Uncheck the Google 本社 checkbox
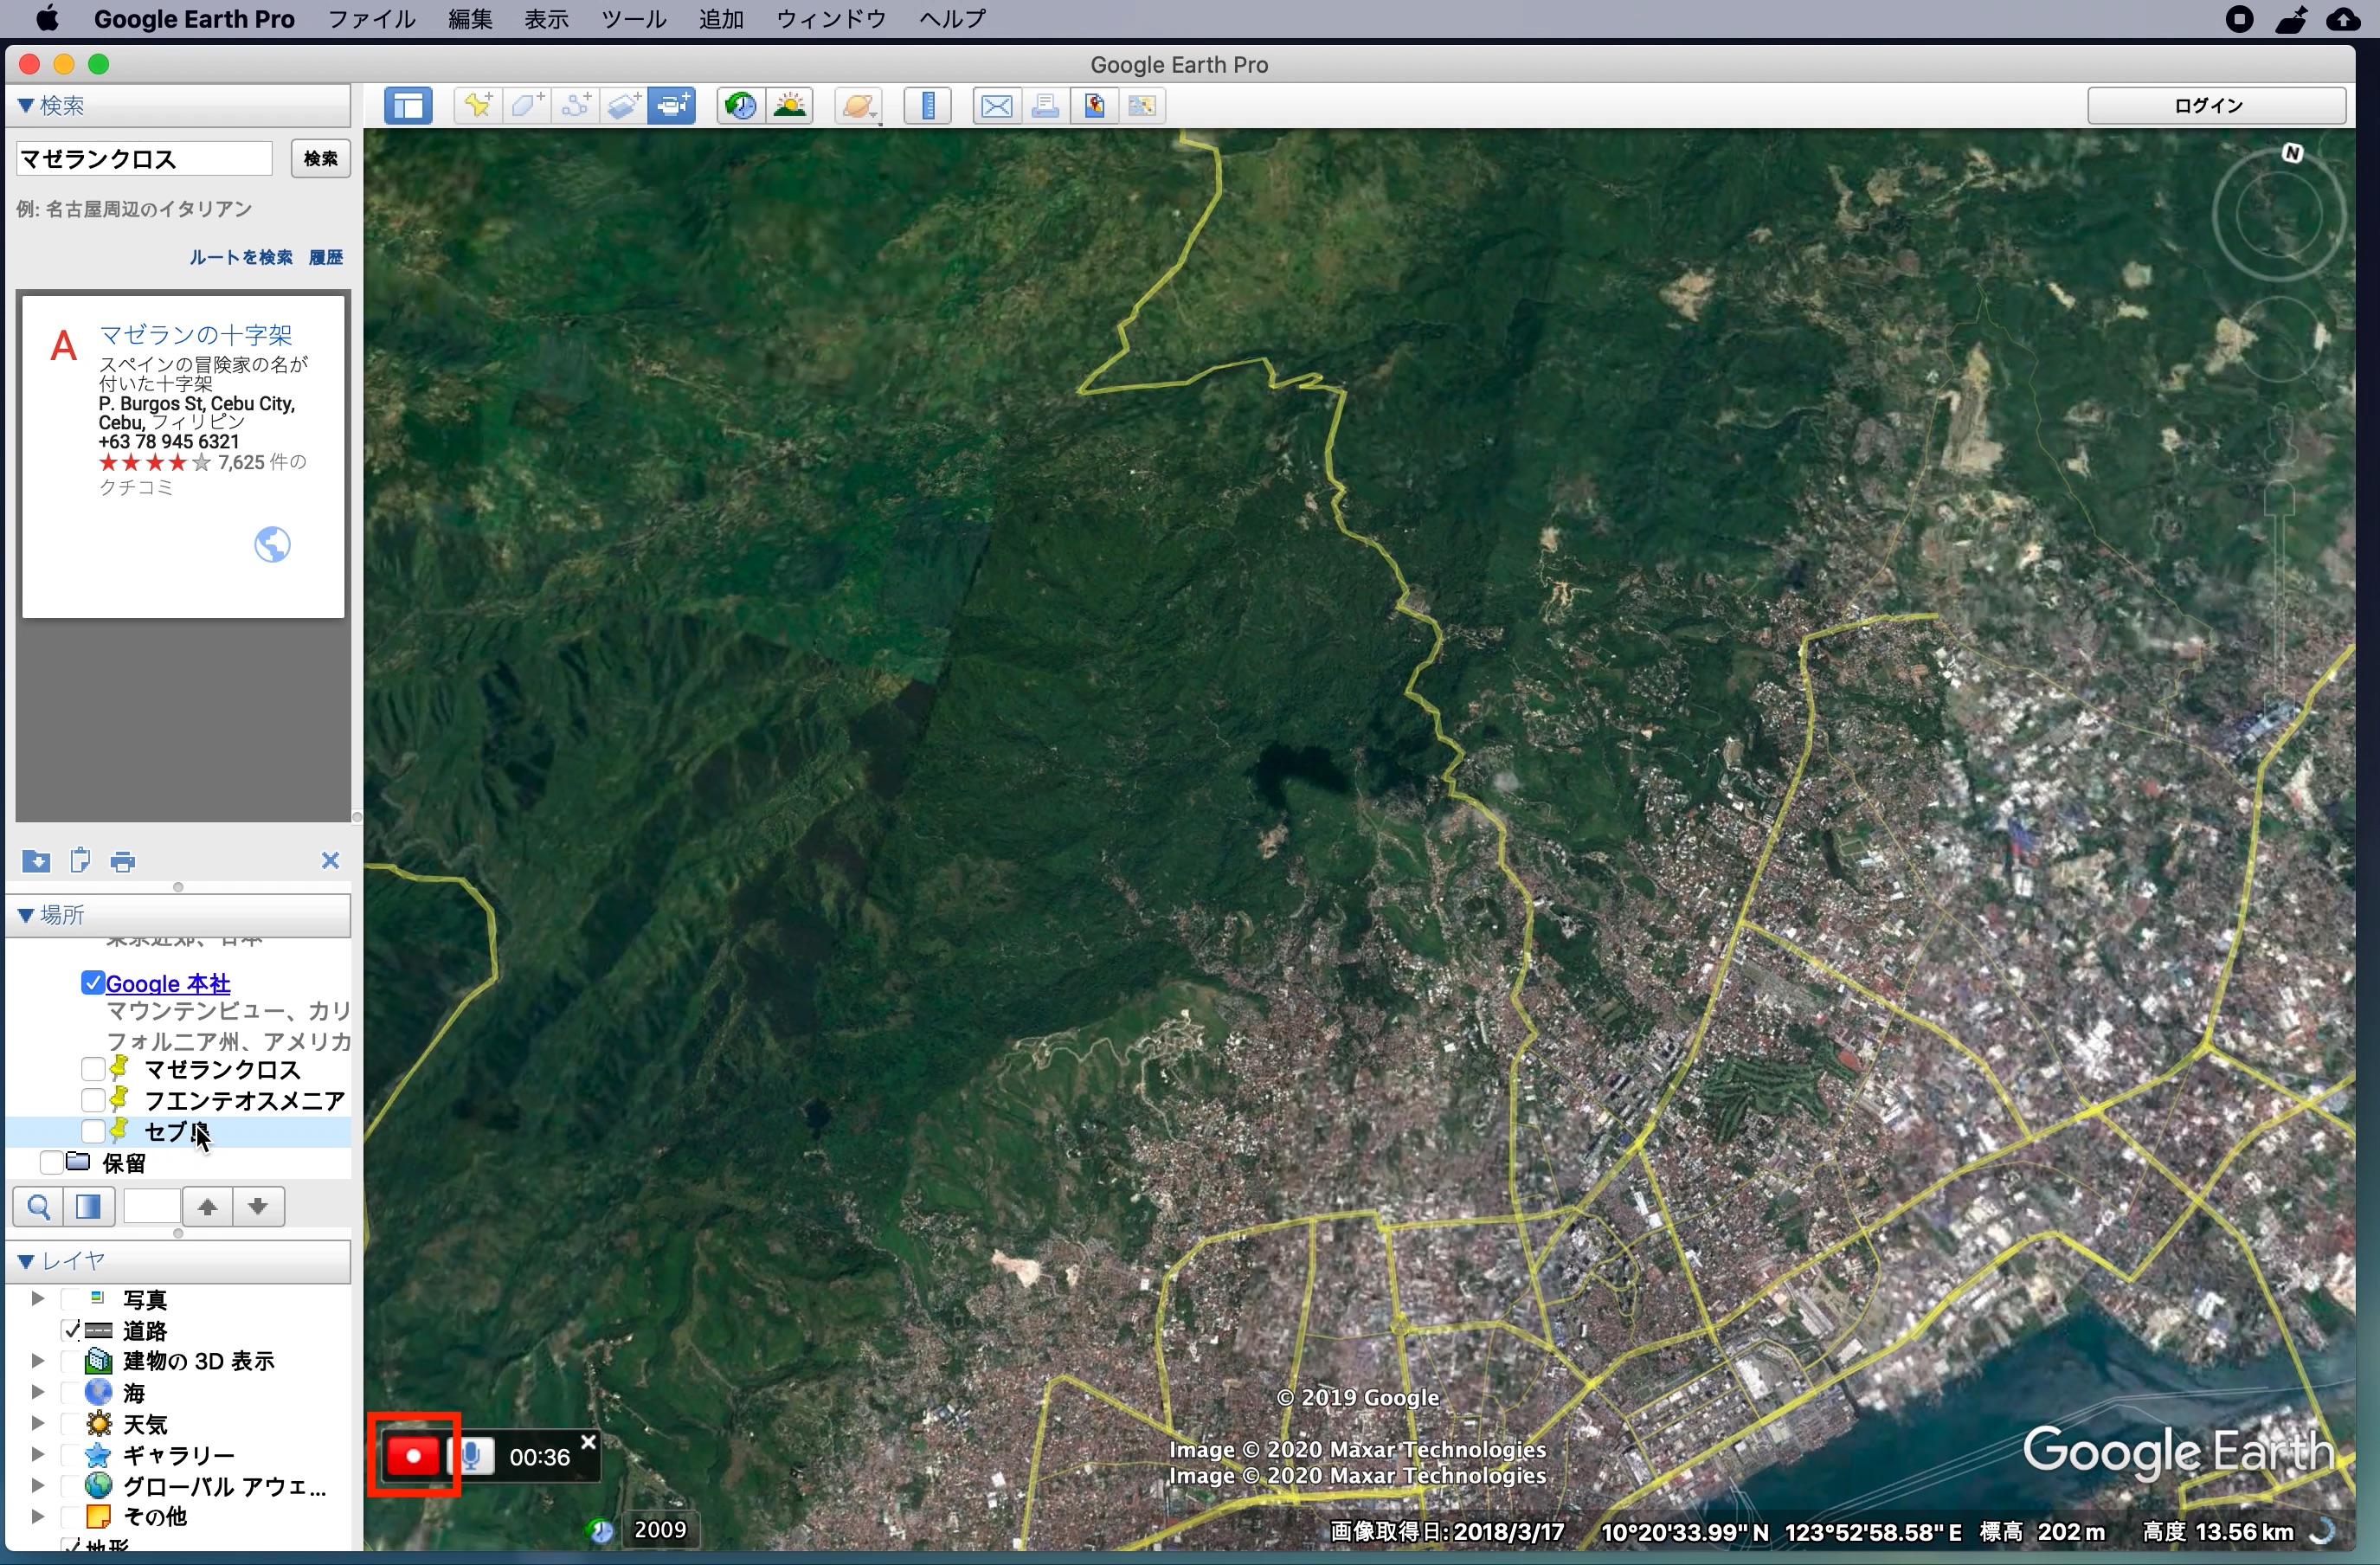Screen dimensions: 2380x1565 point(93,983)
